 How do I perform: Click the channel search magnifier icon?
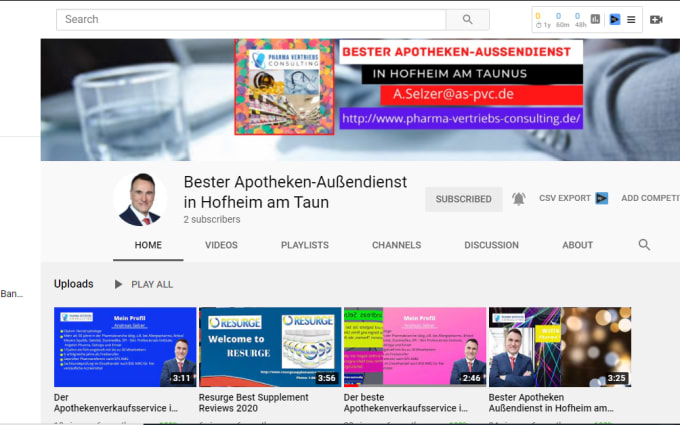click(644, 245)
